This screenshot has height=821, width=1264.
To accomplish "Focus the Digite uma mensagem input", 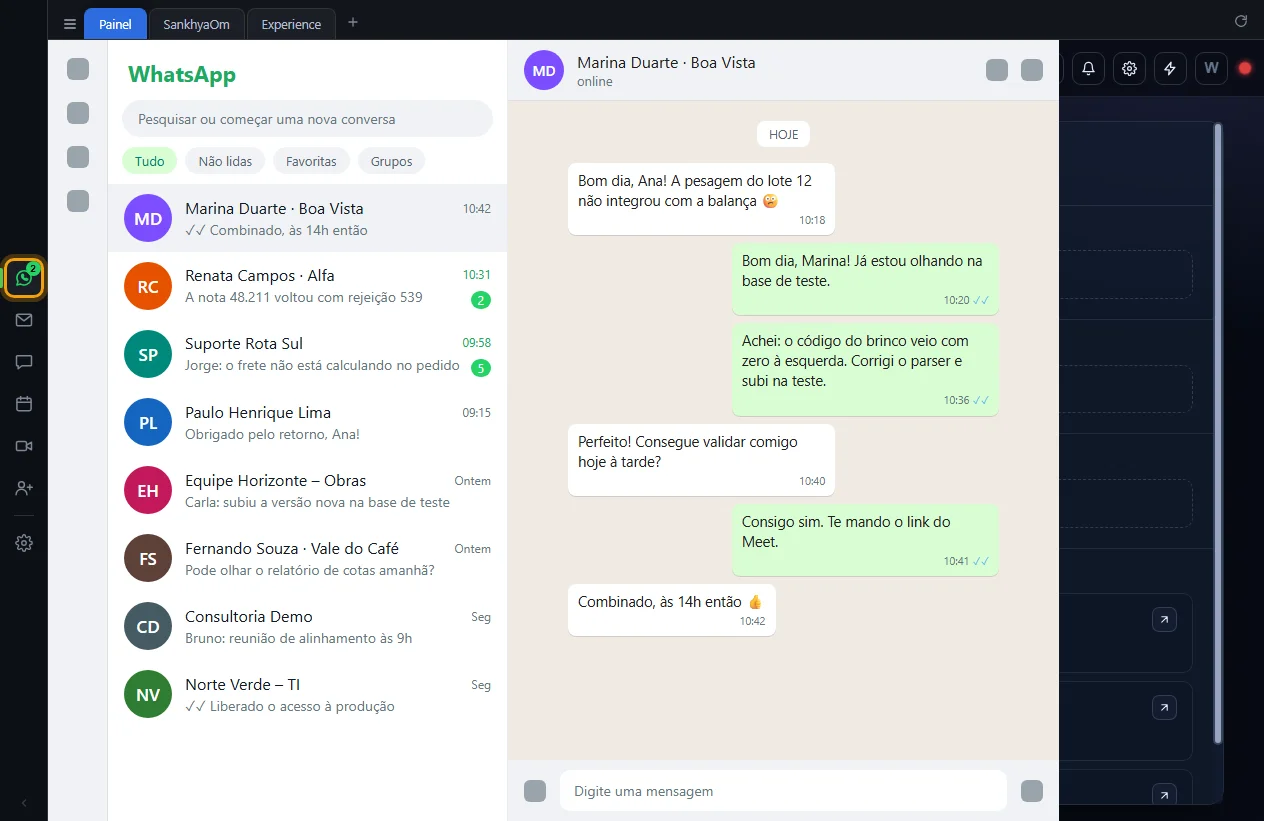I will point(783,791).
